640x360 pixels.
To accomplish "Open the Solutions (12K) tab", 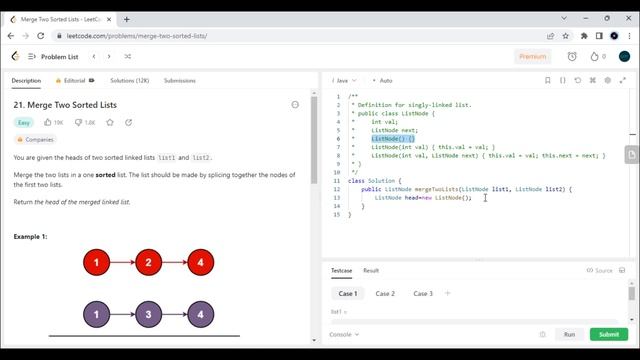I will [129, 81].
